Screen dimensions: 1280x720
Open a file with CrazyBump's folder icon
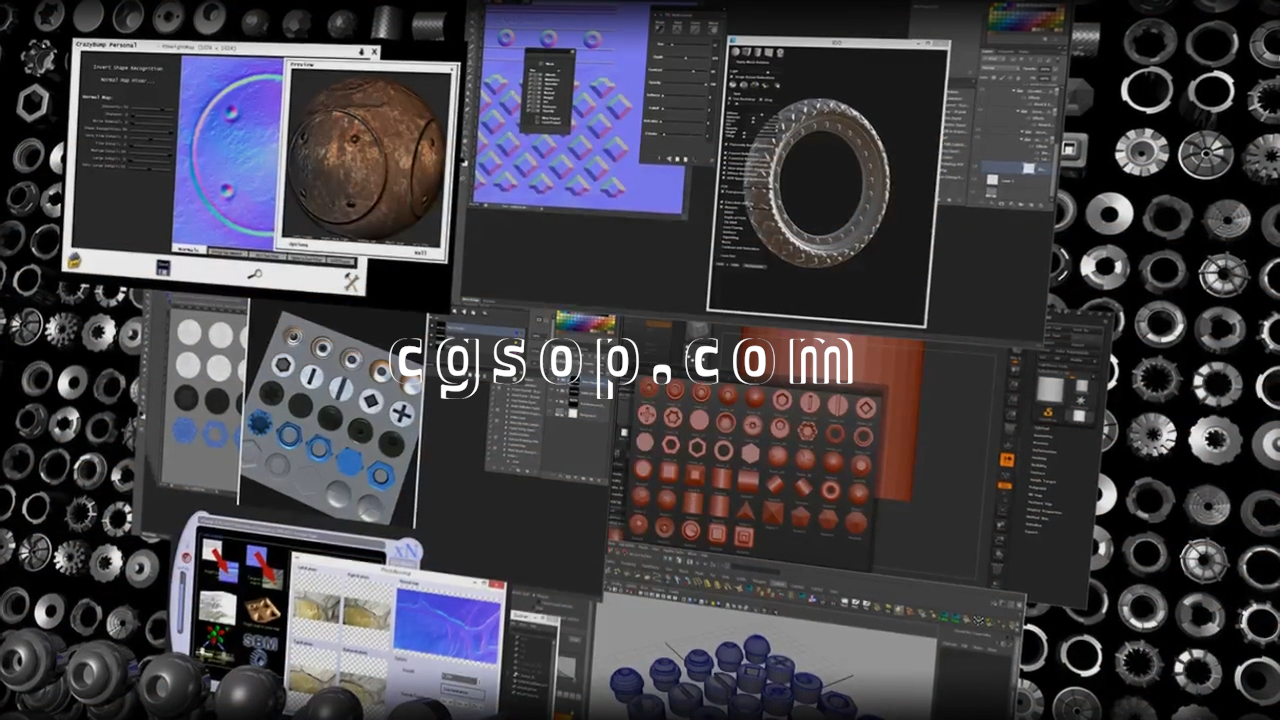(x=74, y=262)
